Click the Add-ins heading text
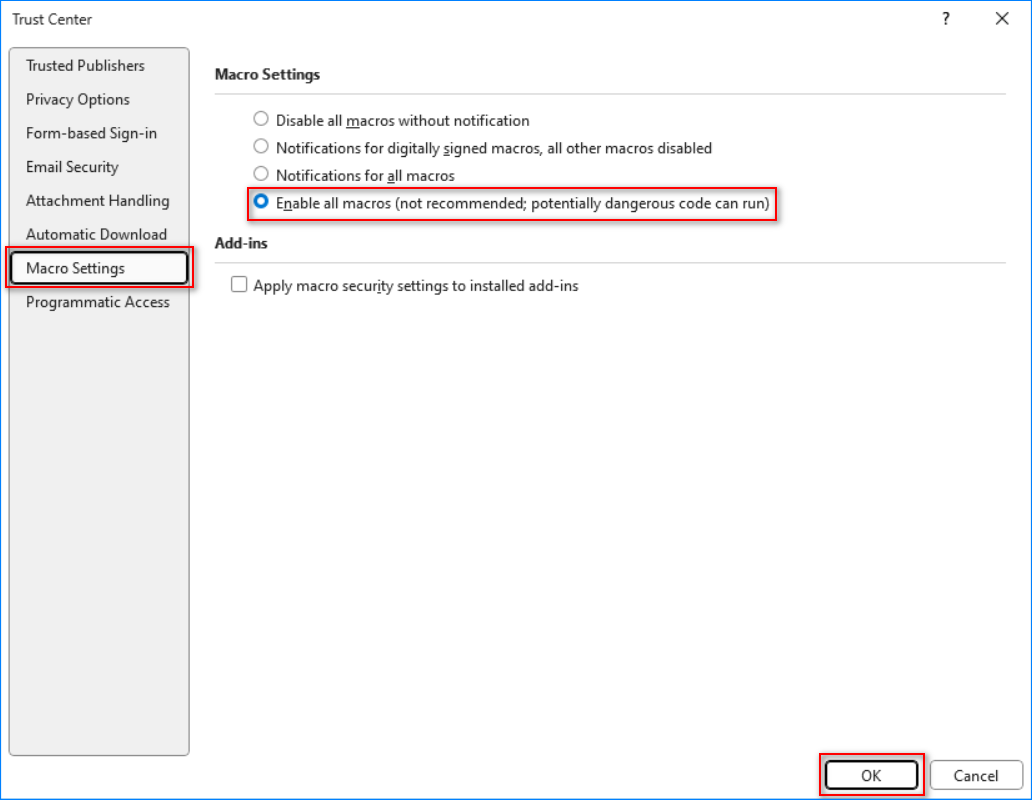Image resolution: width=1032 pixels, height=800 pixels. pyautogui.click(x=241, y=243)
